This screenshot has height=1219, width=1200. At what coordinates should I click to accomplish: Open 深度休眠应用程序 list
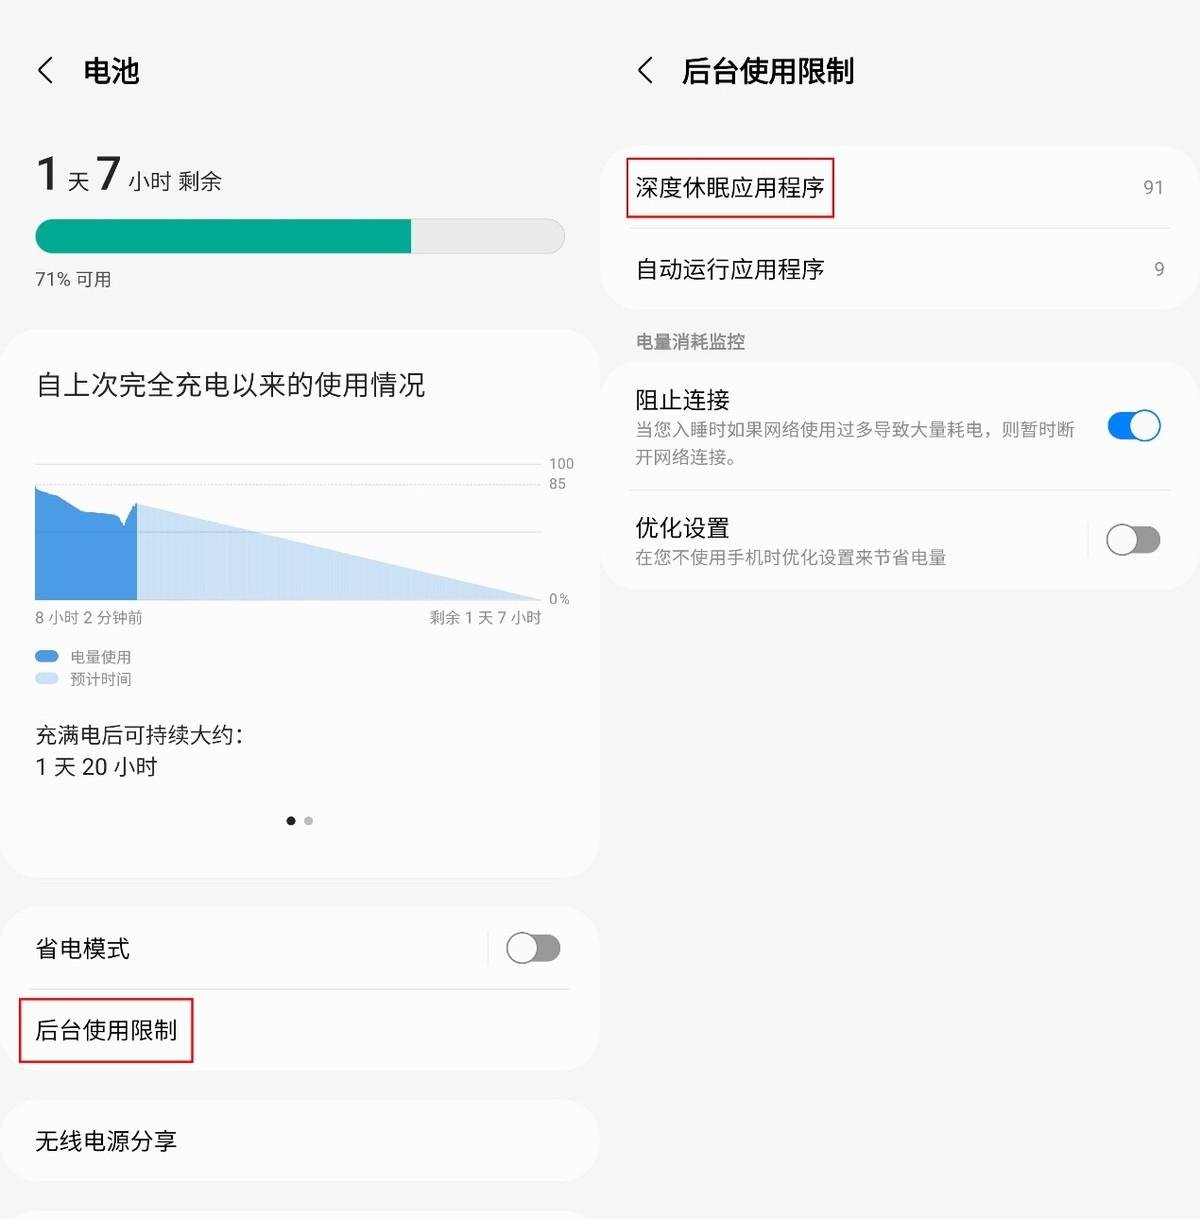pos(900,188)
